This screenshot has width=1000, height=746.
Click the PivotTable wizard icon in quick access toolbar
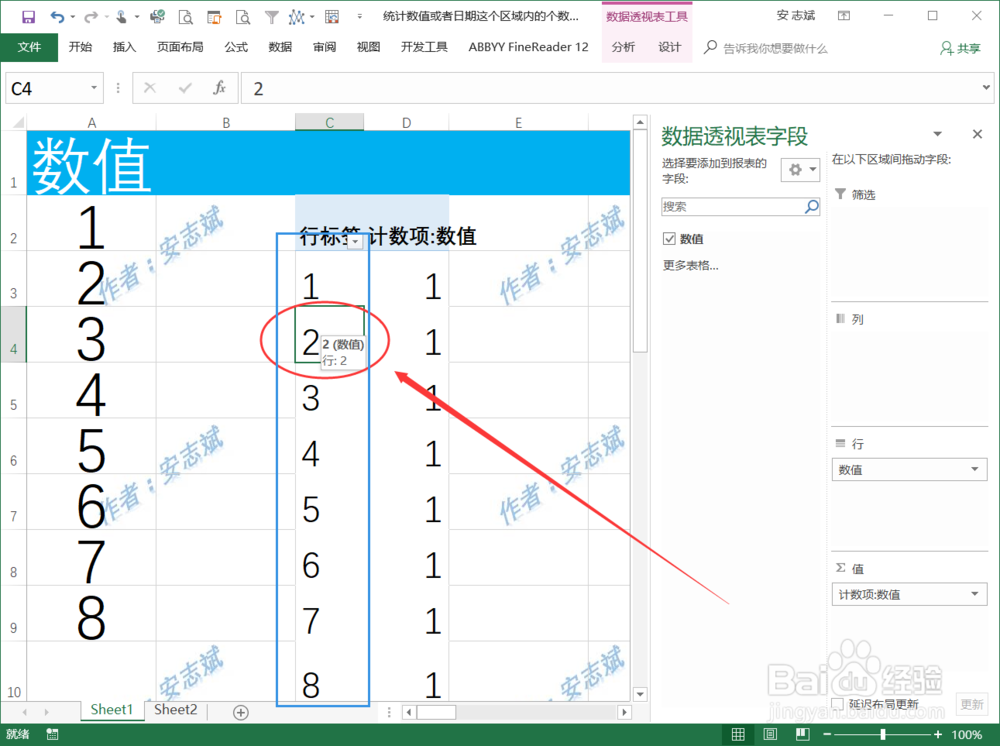(332, 17)
